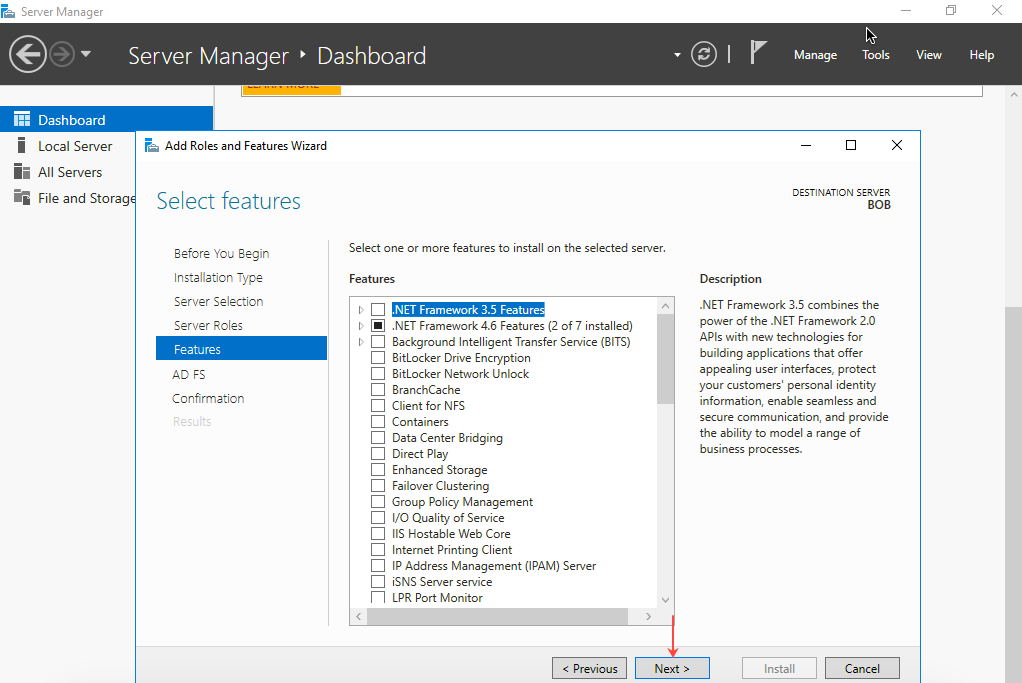Click the Add Roles and Features Wizard icon
The width and height of the screenshot is (1022, 683).
(x=152, y=145)
